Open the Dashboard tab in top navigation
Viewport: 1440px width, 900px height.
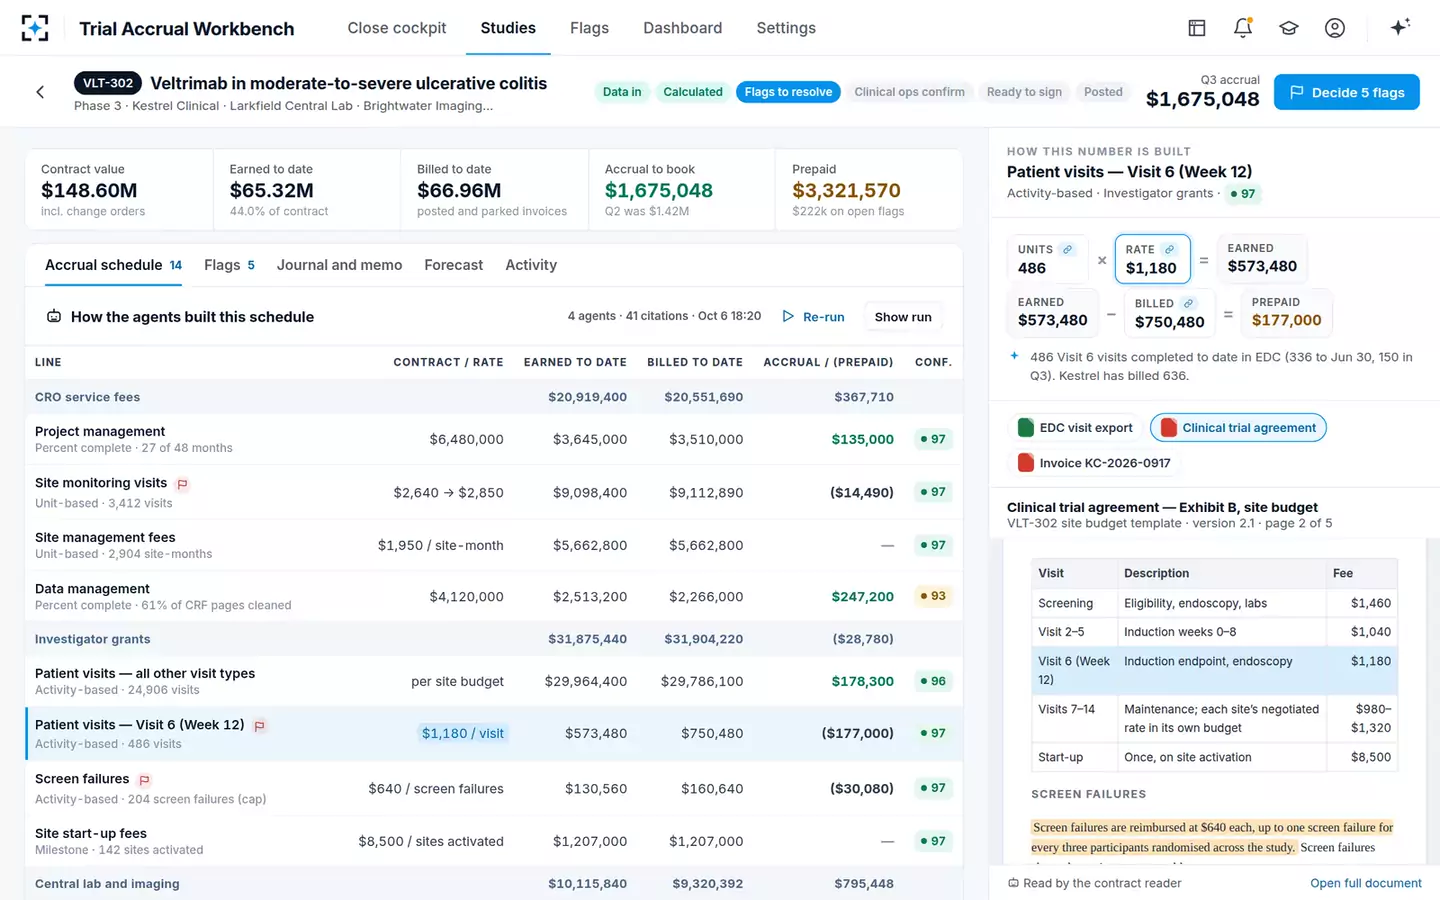(x=683, y=28)
